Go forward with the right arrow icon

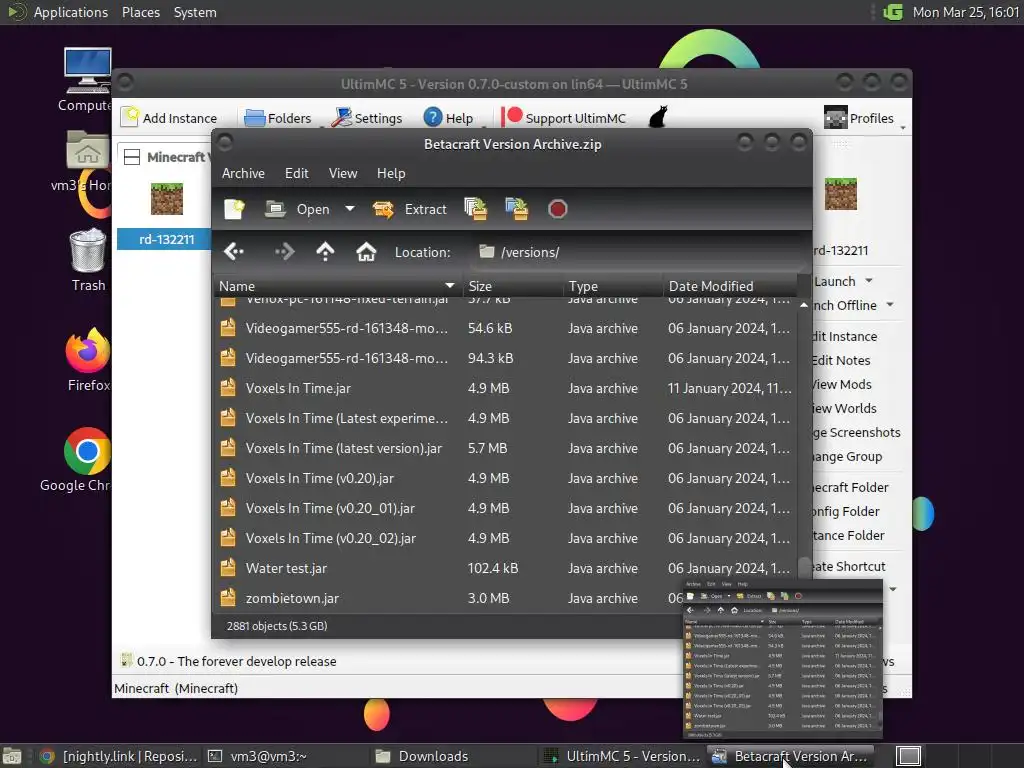pyautogui.click(x=285, y=251)
